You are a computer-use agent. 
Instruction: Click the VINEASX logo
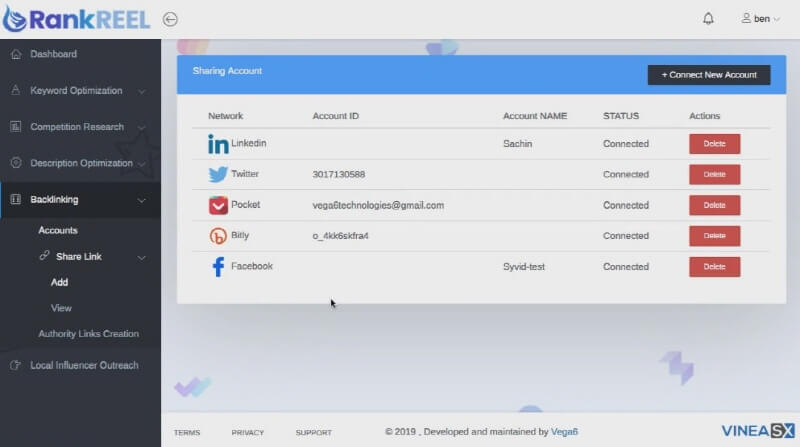[x=758, y=431]
